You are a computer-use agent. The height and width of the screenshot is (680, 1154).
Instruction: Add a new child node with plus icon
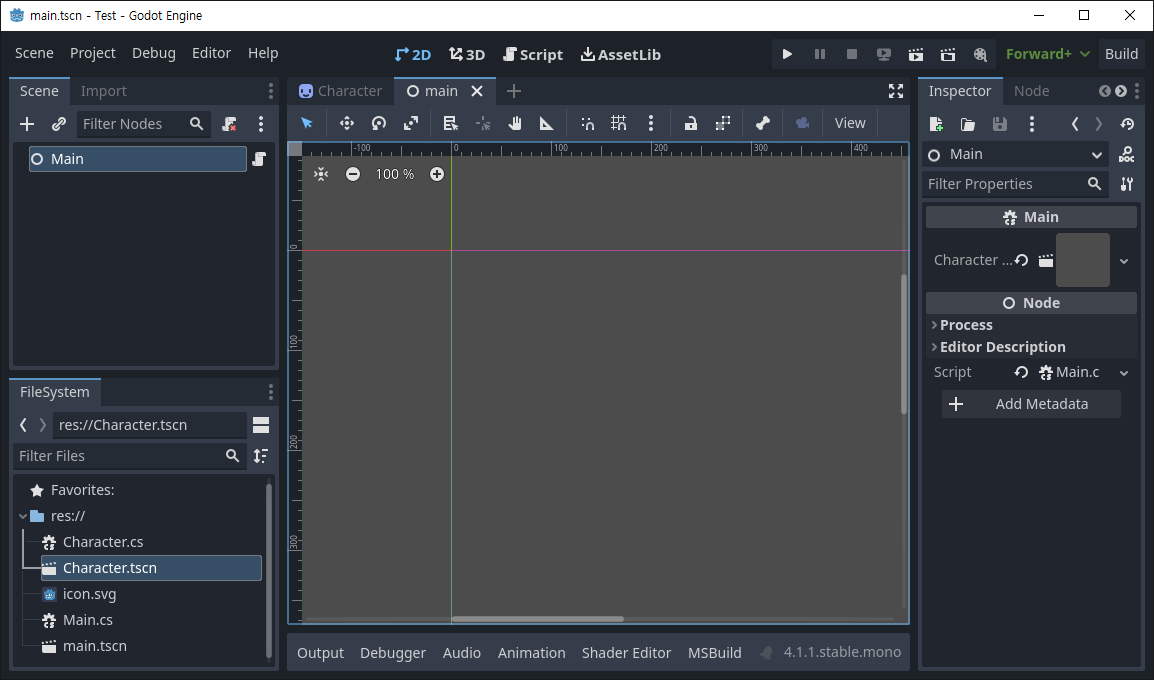(26, 124)
